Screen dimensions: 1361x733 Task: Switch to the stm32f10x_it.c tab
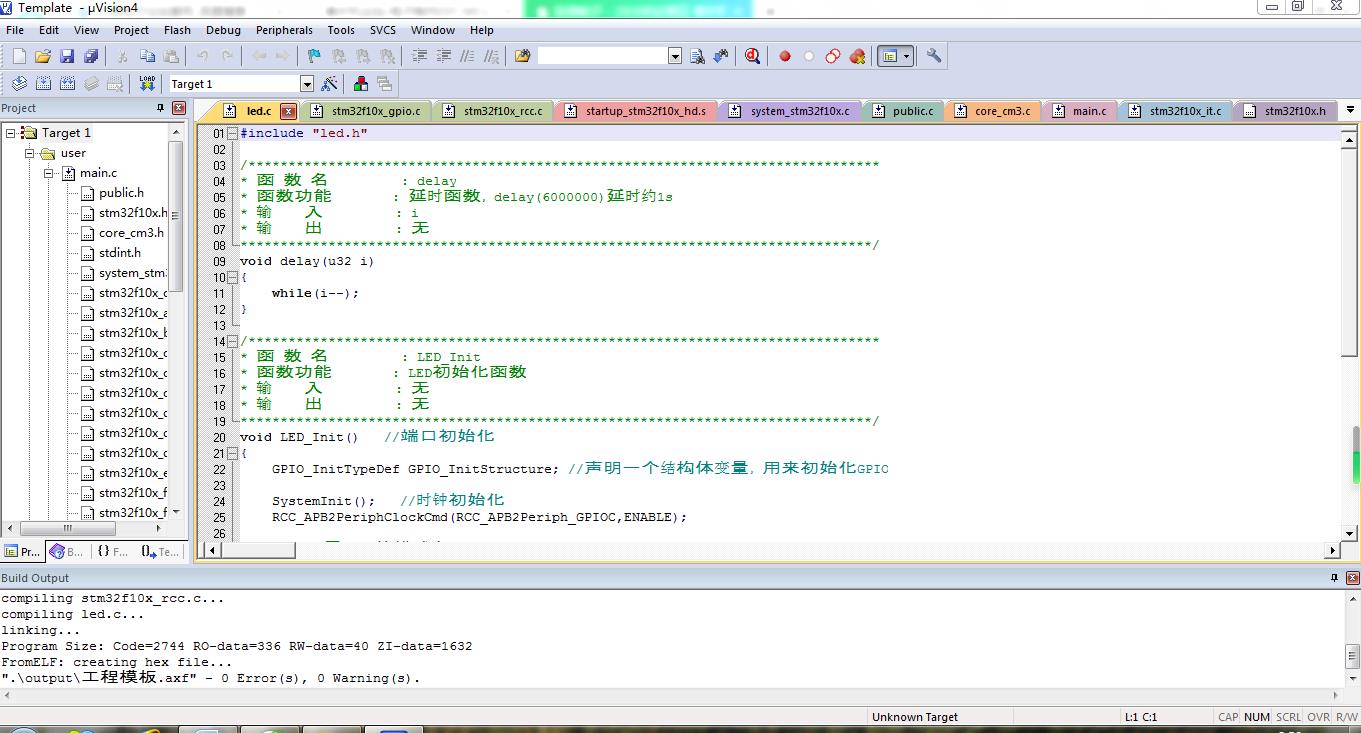point(1176,111)
